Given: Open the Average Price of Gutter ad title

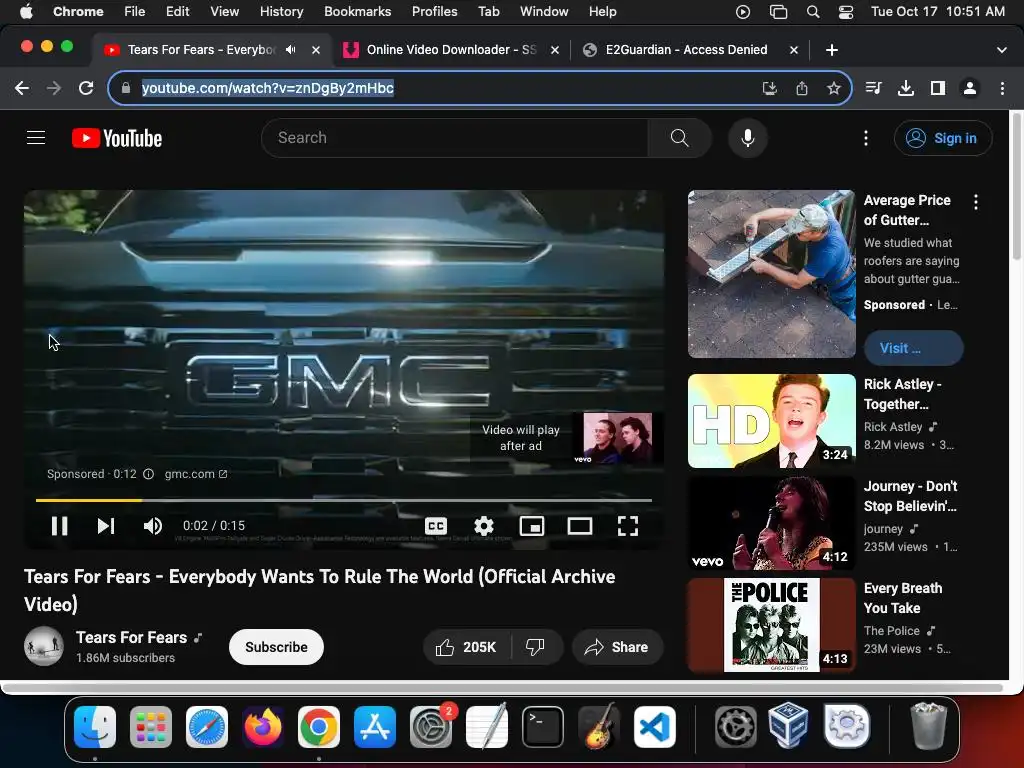Looking at the screenshot, I should pyautogui.click(x=907, y=210).
